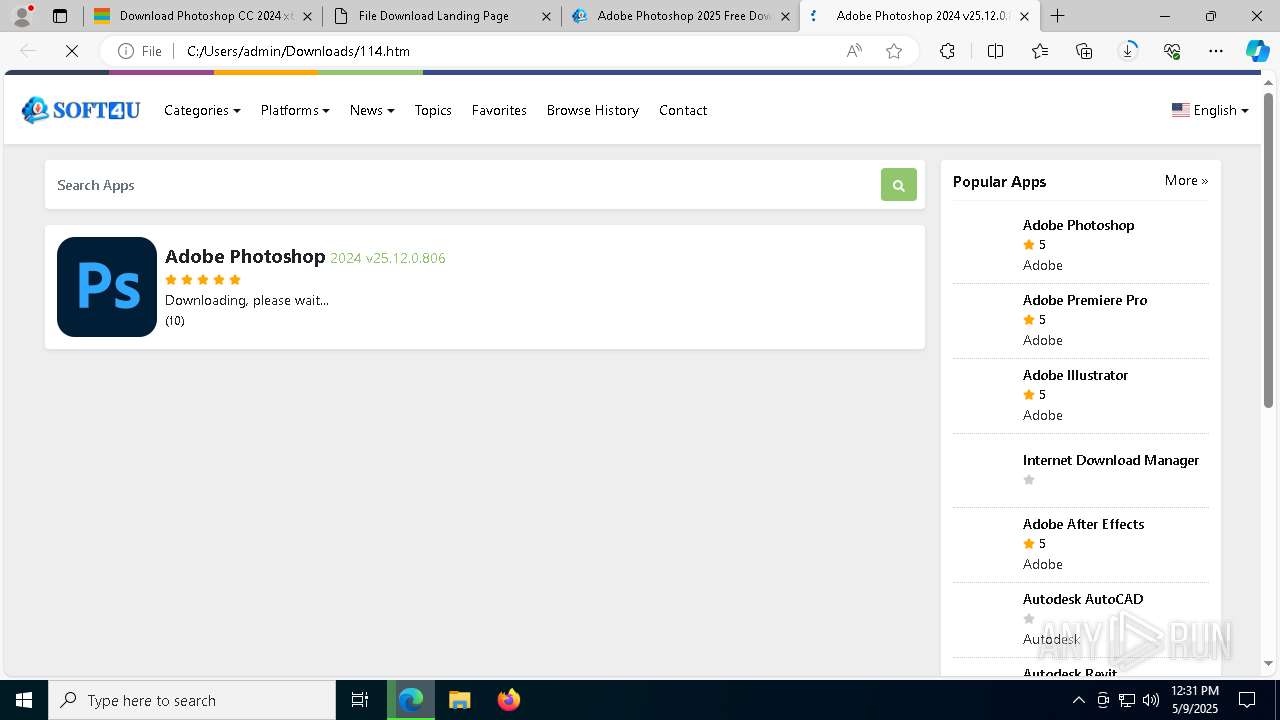The image size is (1280, 720).
Task: Toggle the Split screen icon
Action: (x=995, y=51)
